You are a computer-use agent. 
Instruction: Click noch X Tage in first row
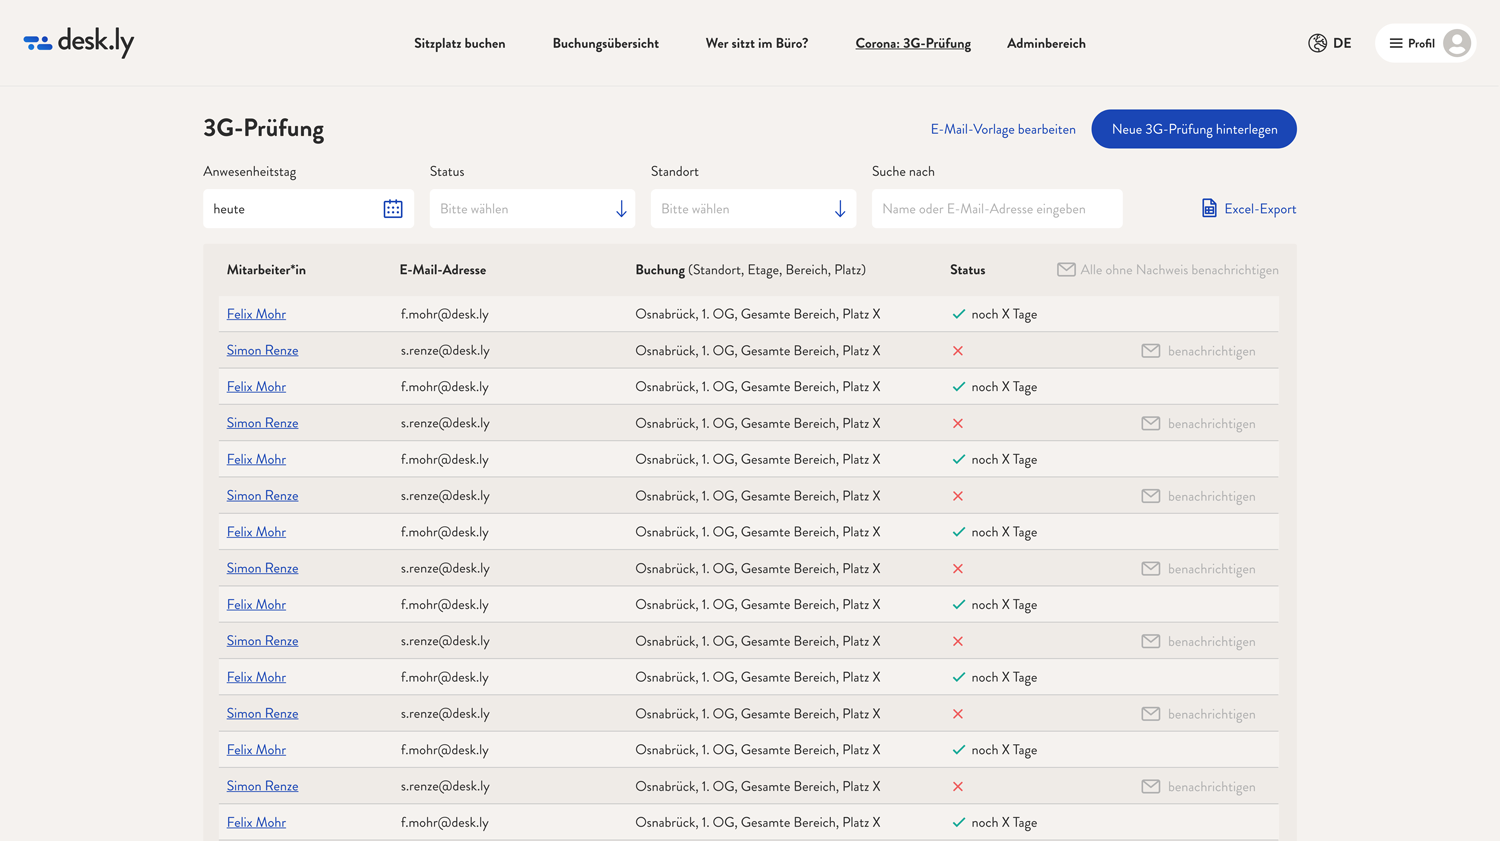coord(1004,314)
